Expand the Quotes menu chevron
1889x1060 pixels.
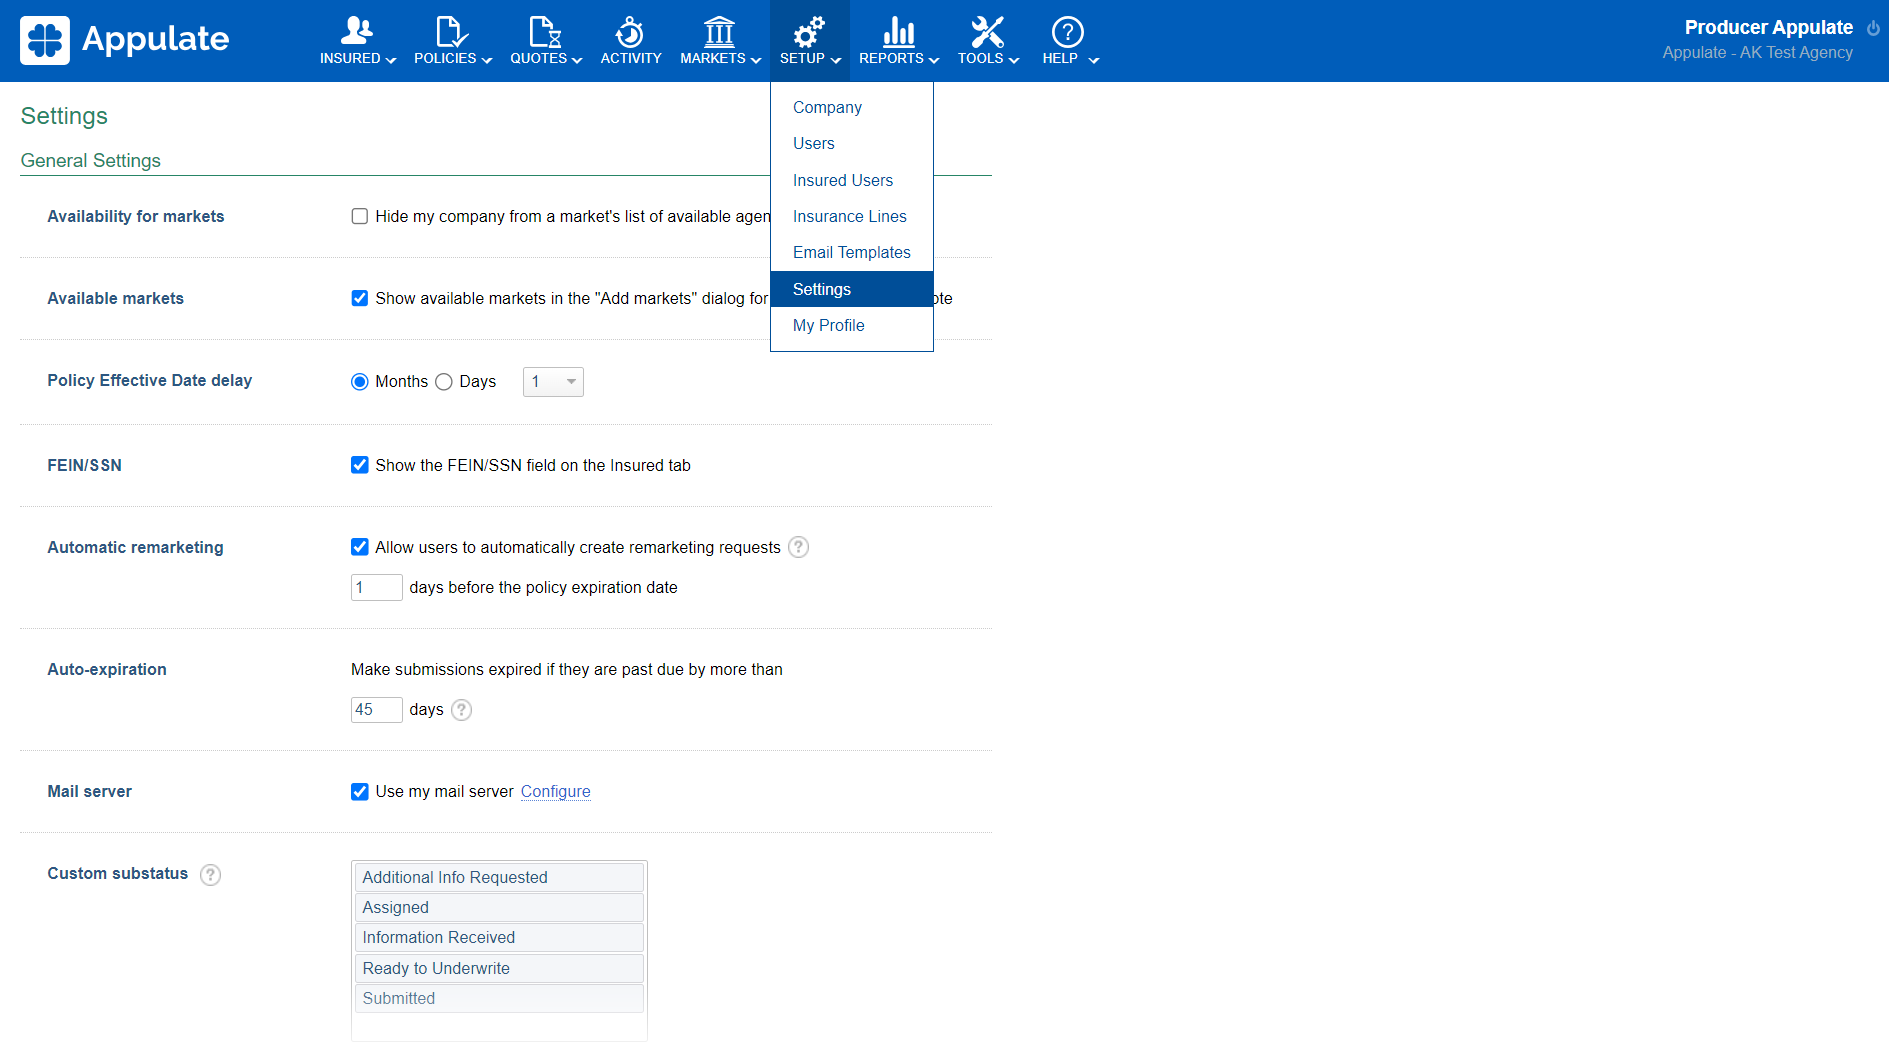tap(577, 60)
